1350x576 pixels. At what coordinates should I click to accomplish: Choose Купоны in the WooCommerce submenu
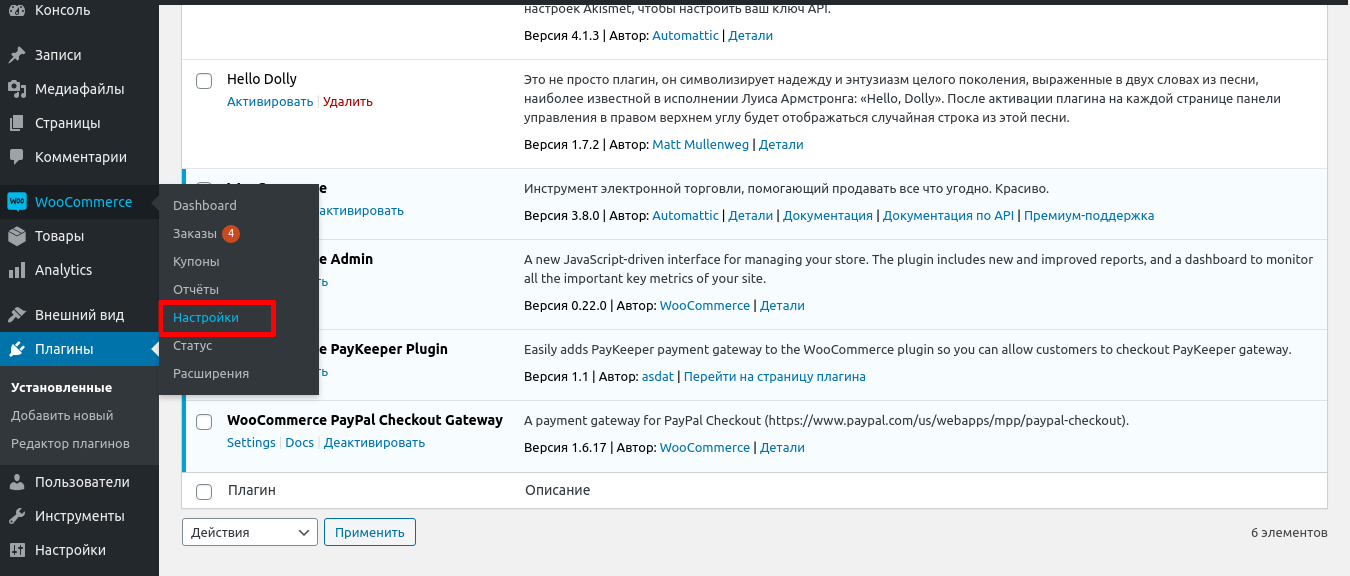196,262
